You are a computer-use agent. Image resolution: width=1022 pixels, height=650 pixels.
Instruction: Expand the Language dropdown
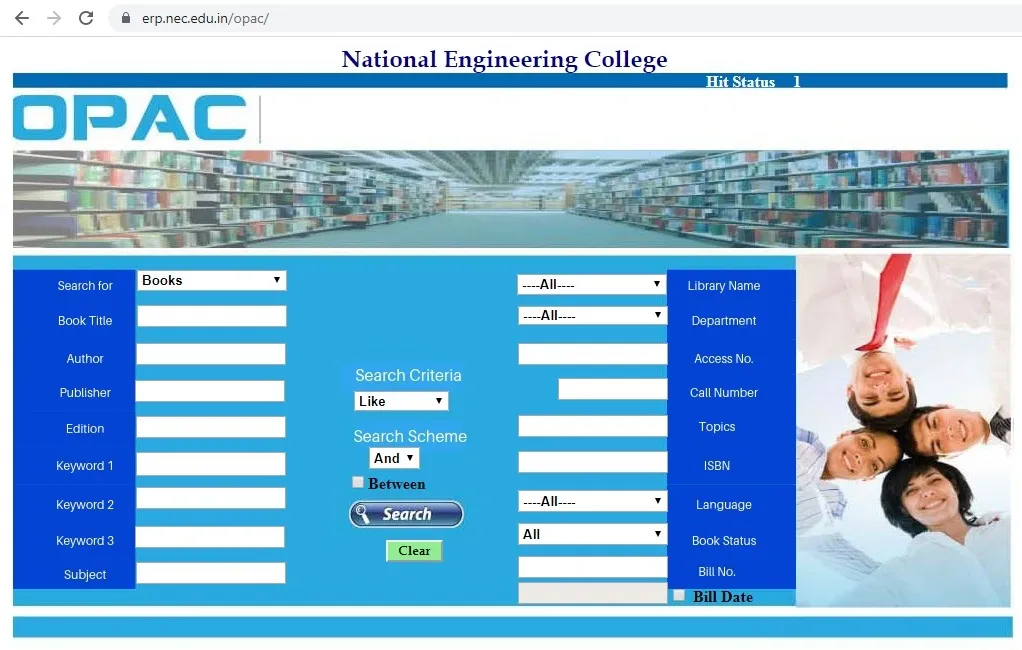(x=592, y=501)
